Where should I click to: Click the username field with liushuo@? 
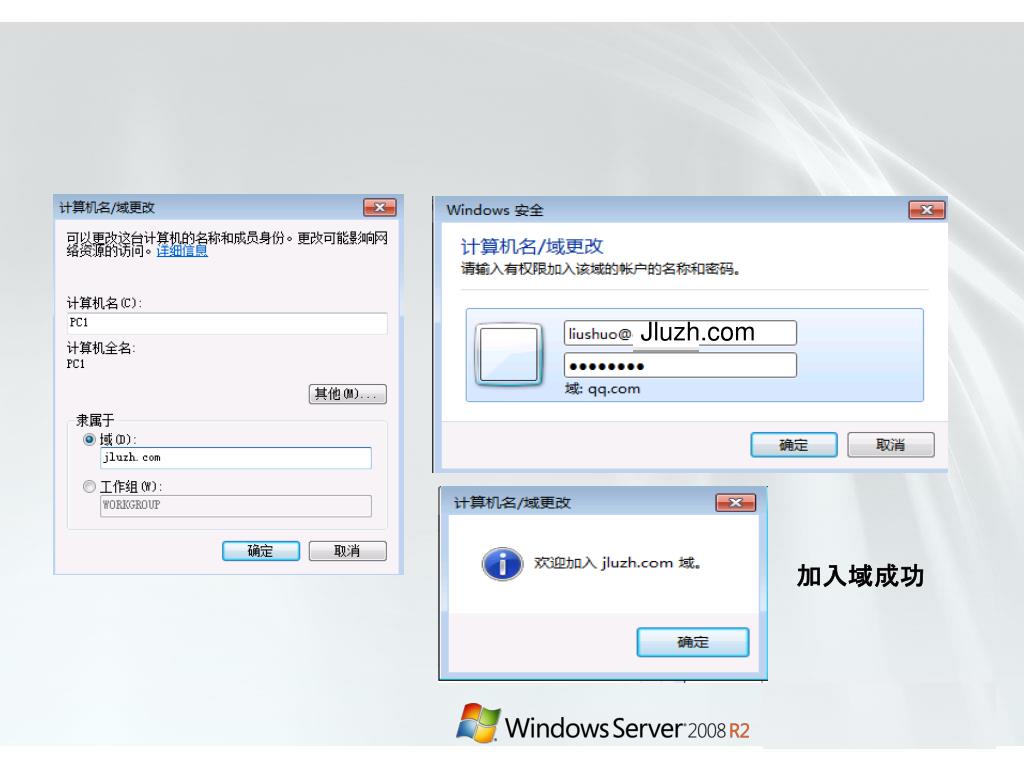(680, 333)
